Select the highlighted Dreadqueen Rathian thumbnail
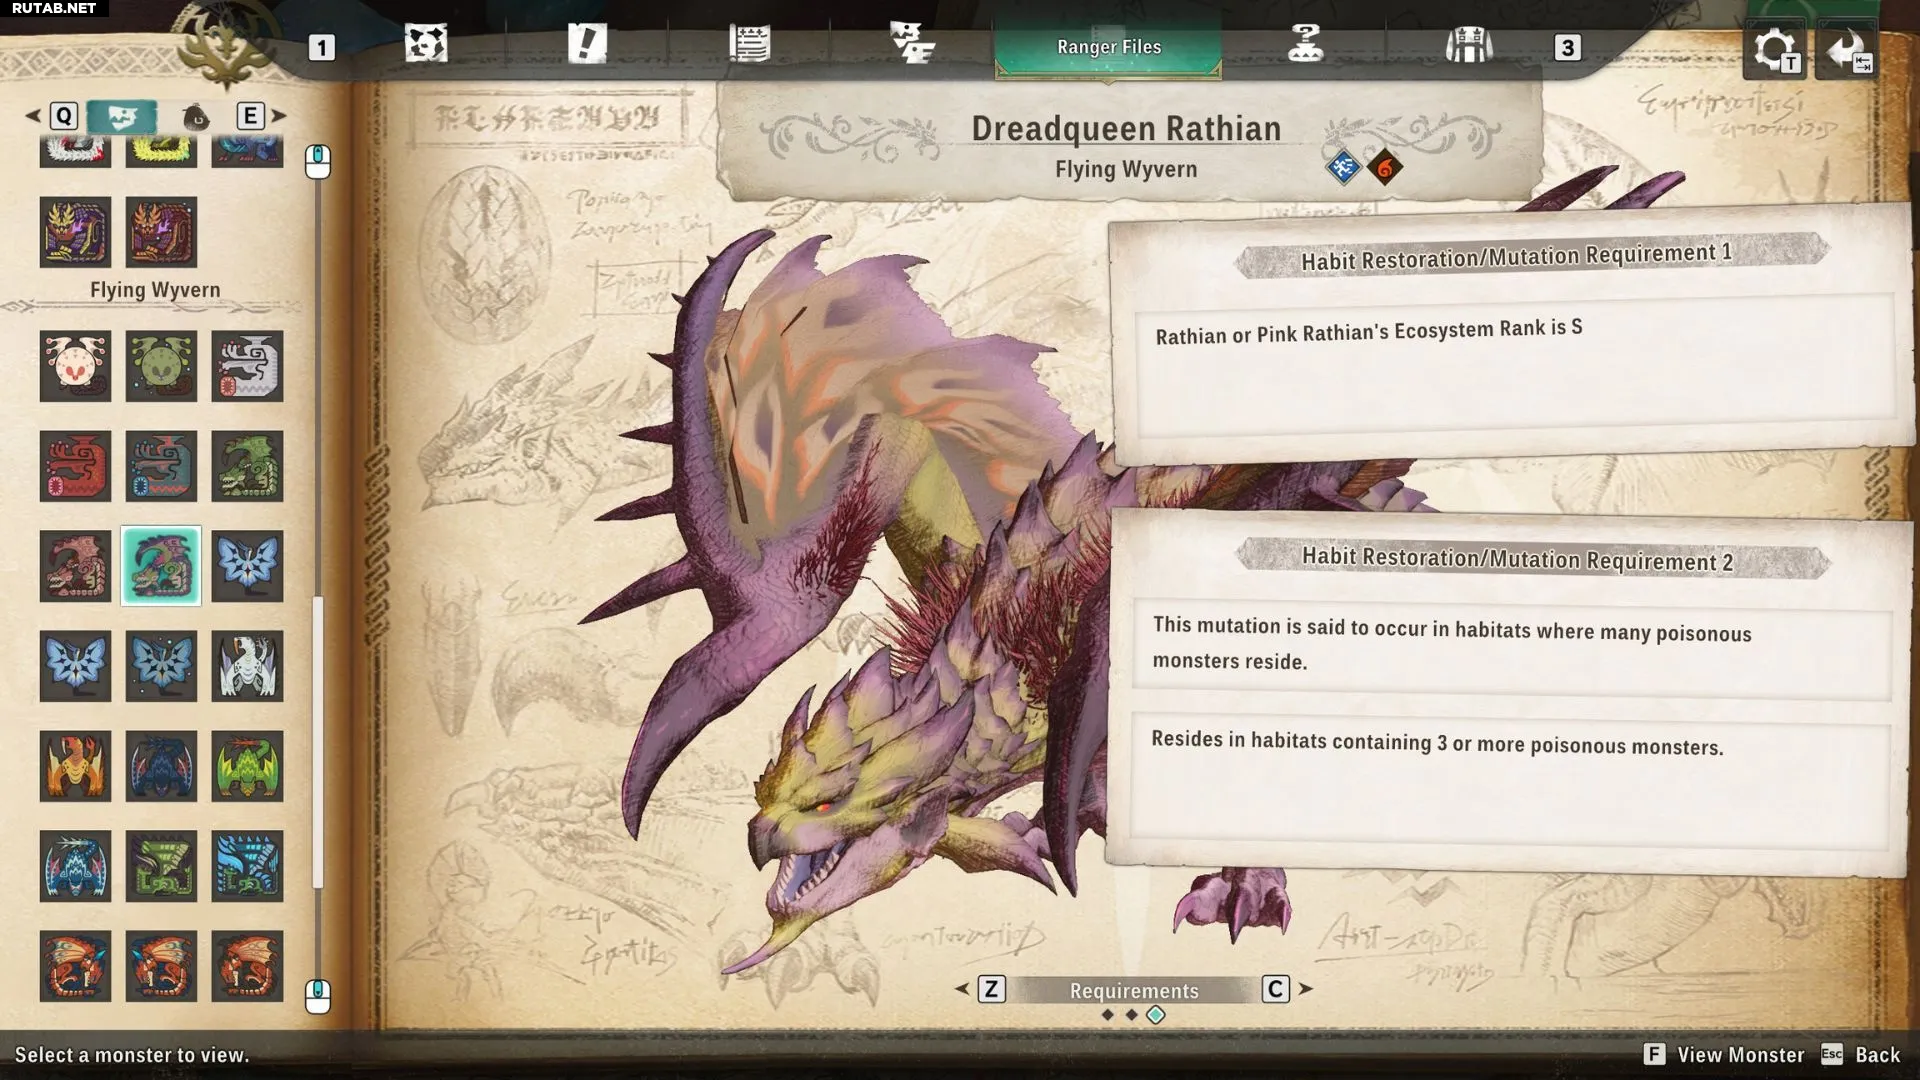This screenshot has height=1080, width=1920. [x=161, y=566]
